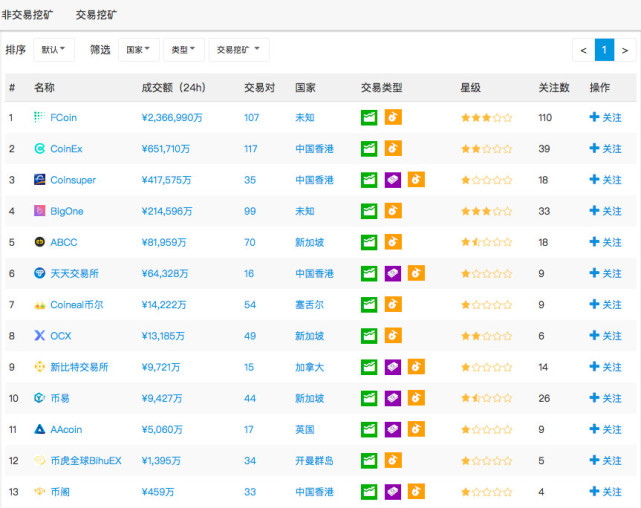The width and height of the screenshot is (641, 508).
Task: Click FCoin's green spot trading icon
Action: click(369, 117)
